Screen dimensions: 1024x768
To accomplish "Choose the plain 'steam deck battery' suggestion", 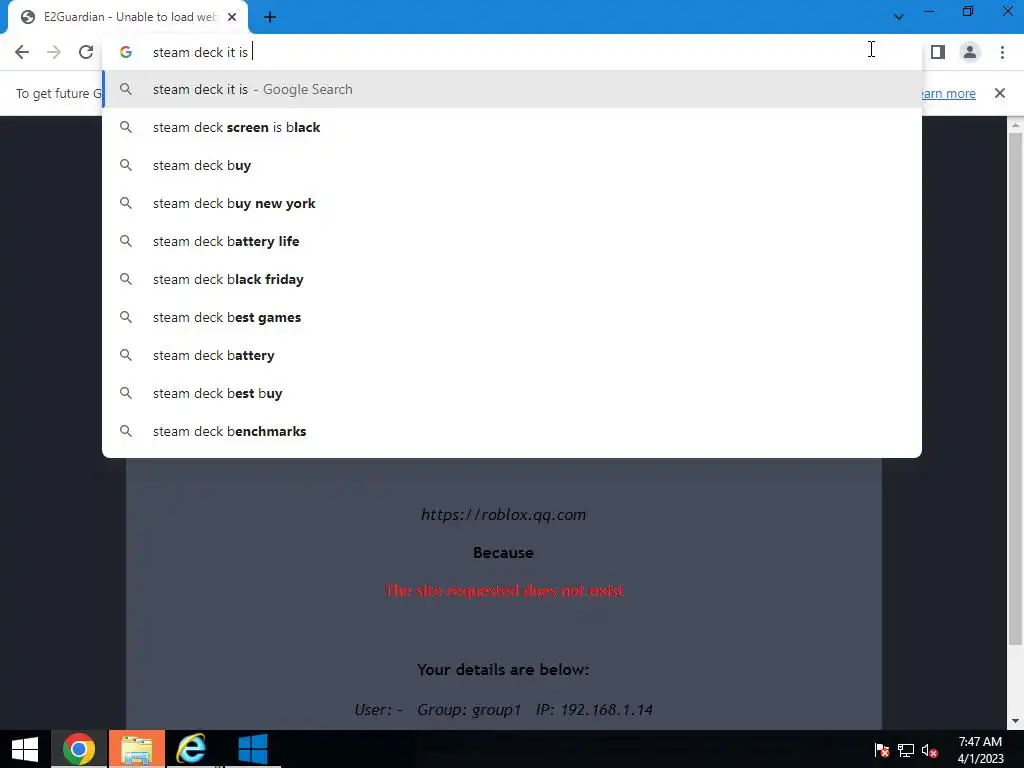I will click(512, 355).
